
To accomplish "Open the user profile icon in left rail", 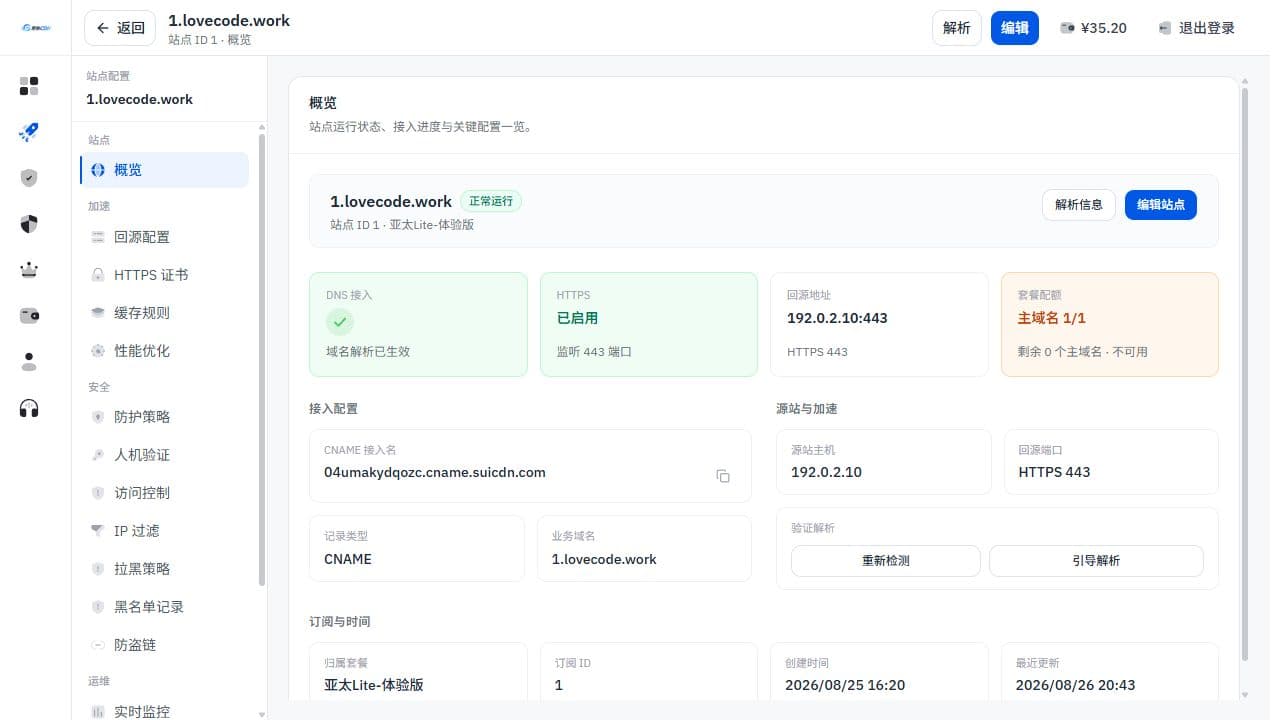I will [29, 362].
